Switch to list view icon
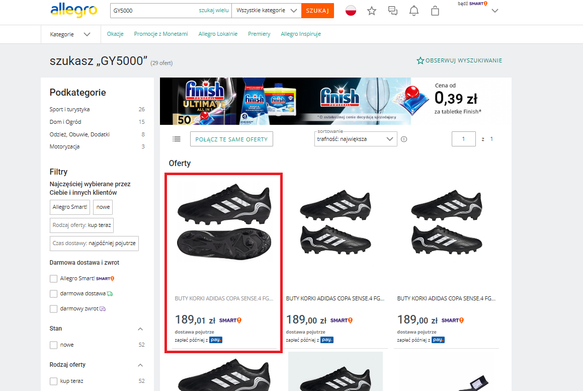 (176, 139)
